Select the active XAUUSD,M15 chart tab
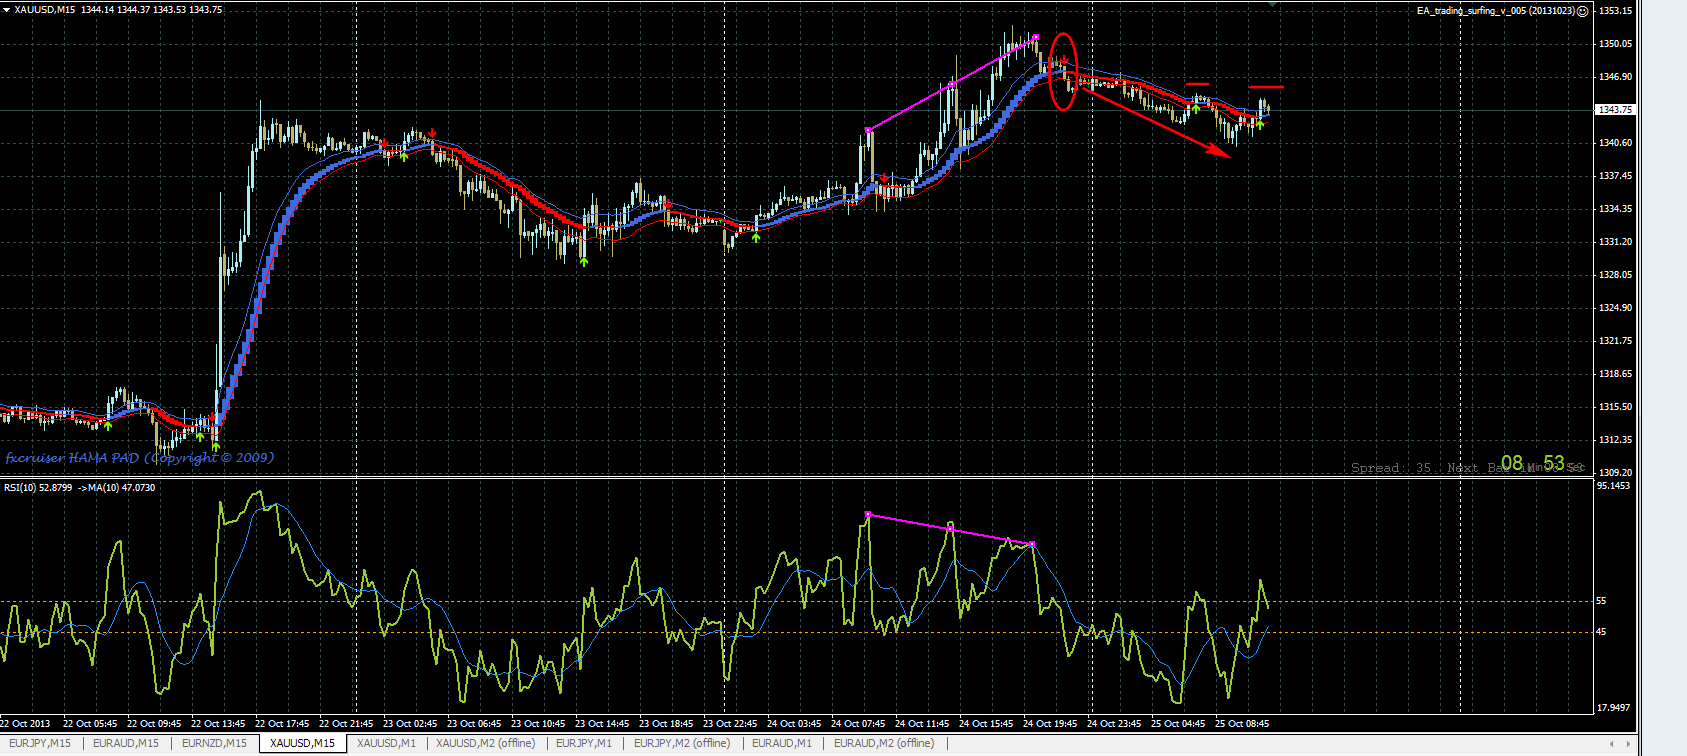 [303, 743]
